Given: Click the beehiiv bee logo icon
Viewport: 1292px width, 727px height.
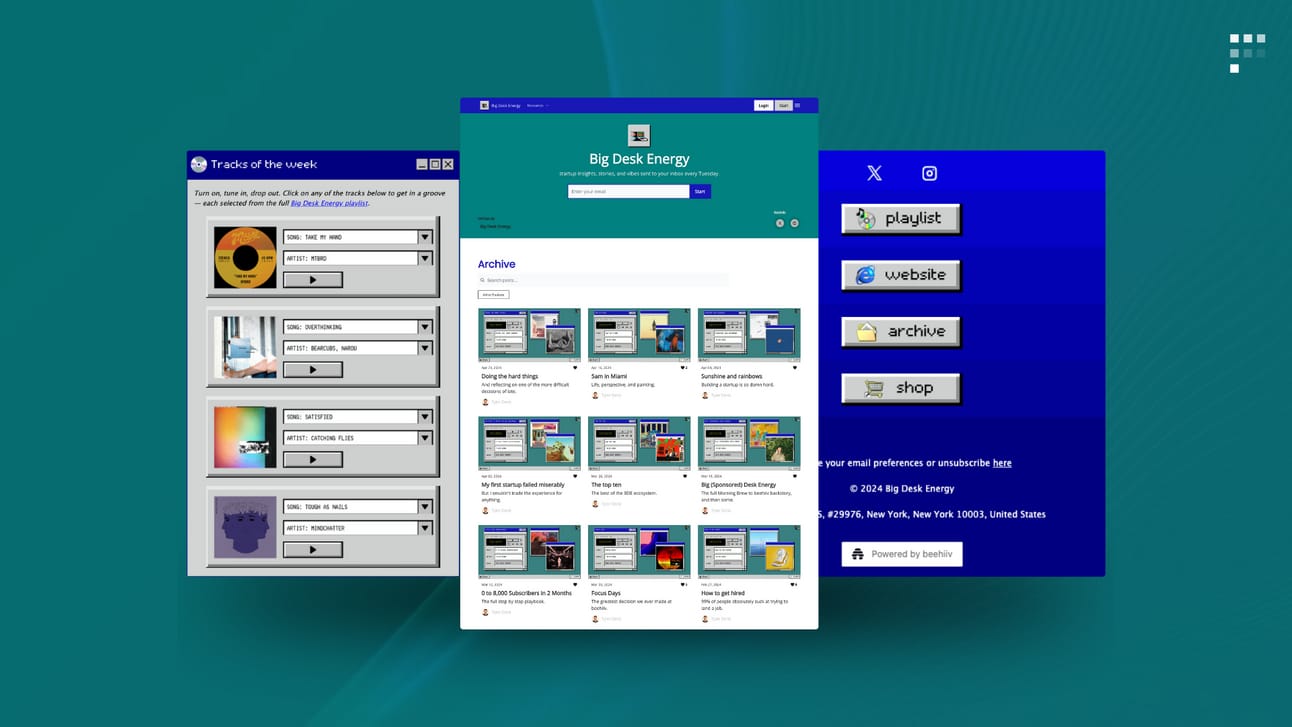Looking at the screenshot, I should [857, 554].
